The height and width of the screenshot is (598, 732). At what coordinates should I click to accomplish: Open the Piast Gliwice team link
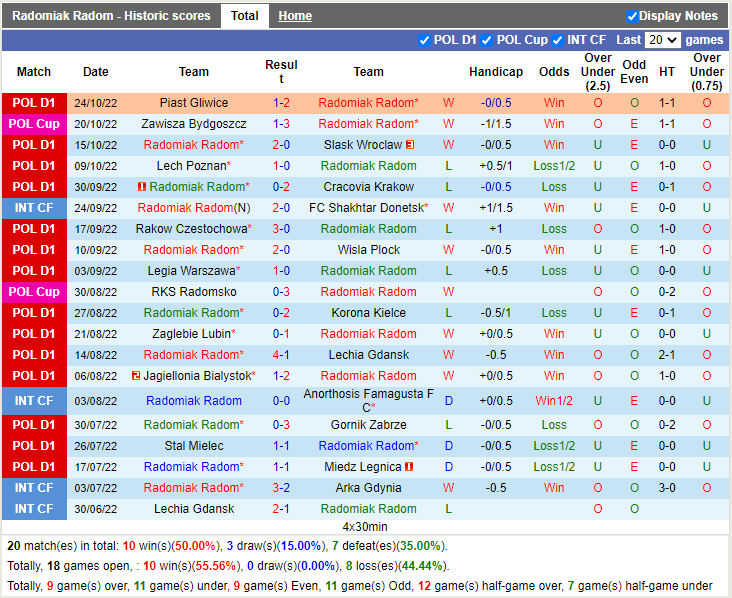[x=194, y=103]
